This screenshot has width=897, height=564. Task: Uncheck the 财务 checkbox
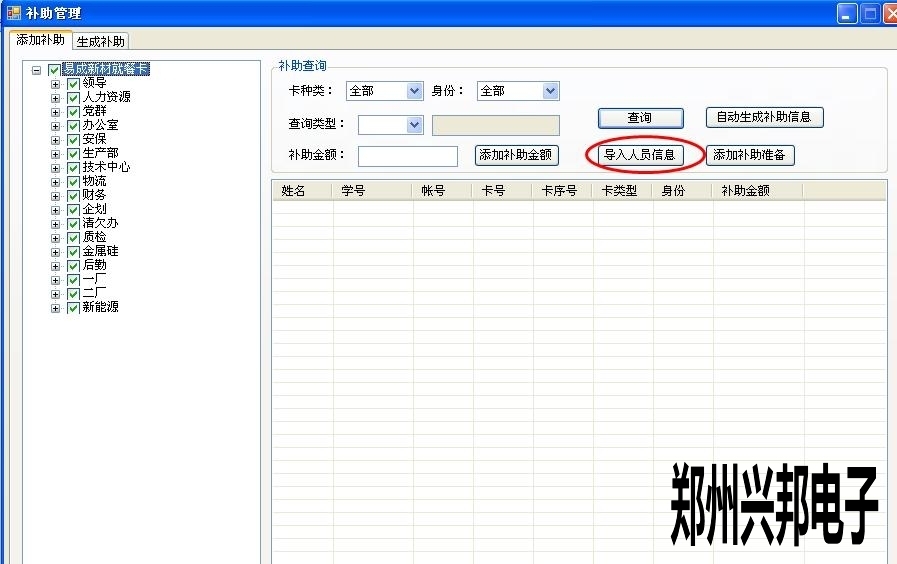tap(73, 196)
